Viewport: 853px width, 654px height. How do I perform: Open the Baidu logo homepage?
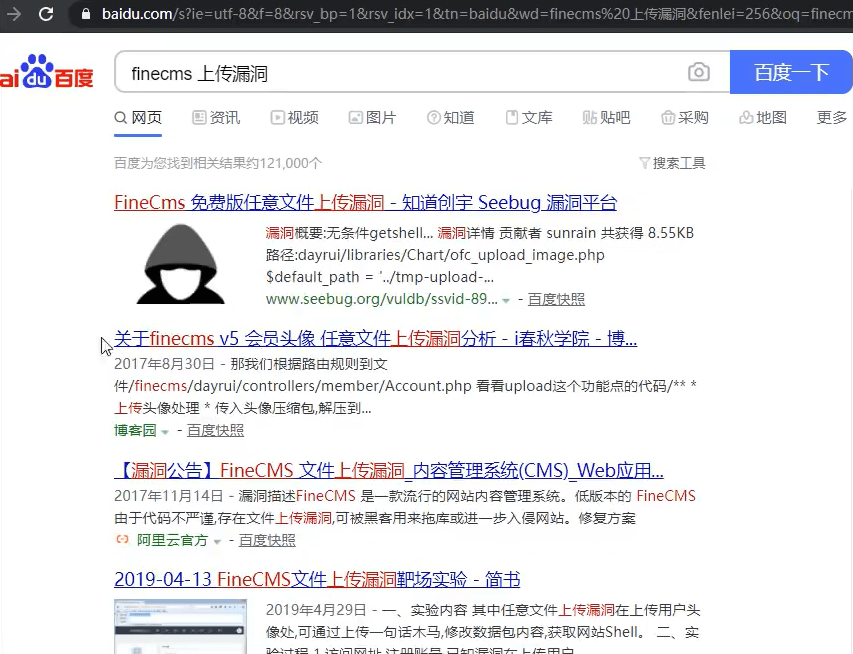(x=47, y=72)
